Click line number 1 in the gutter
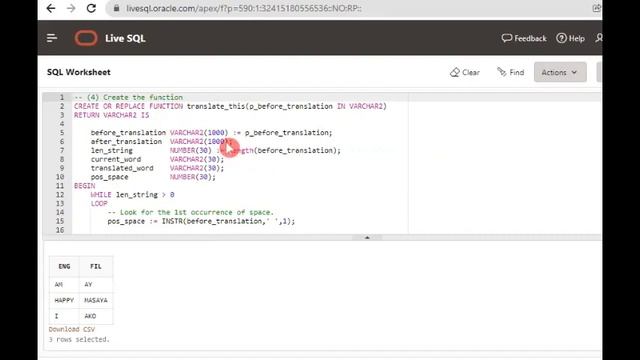This screenshot has height=360, width=640. 62,97
